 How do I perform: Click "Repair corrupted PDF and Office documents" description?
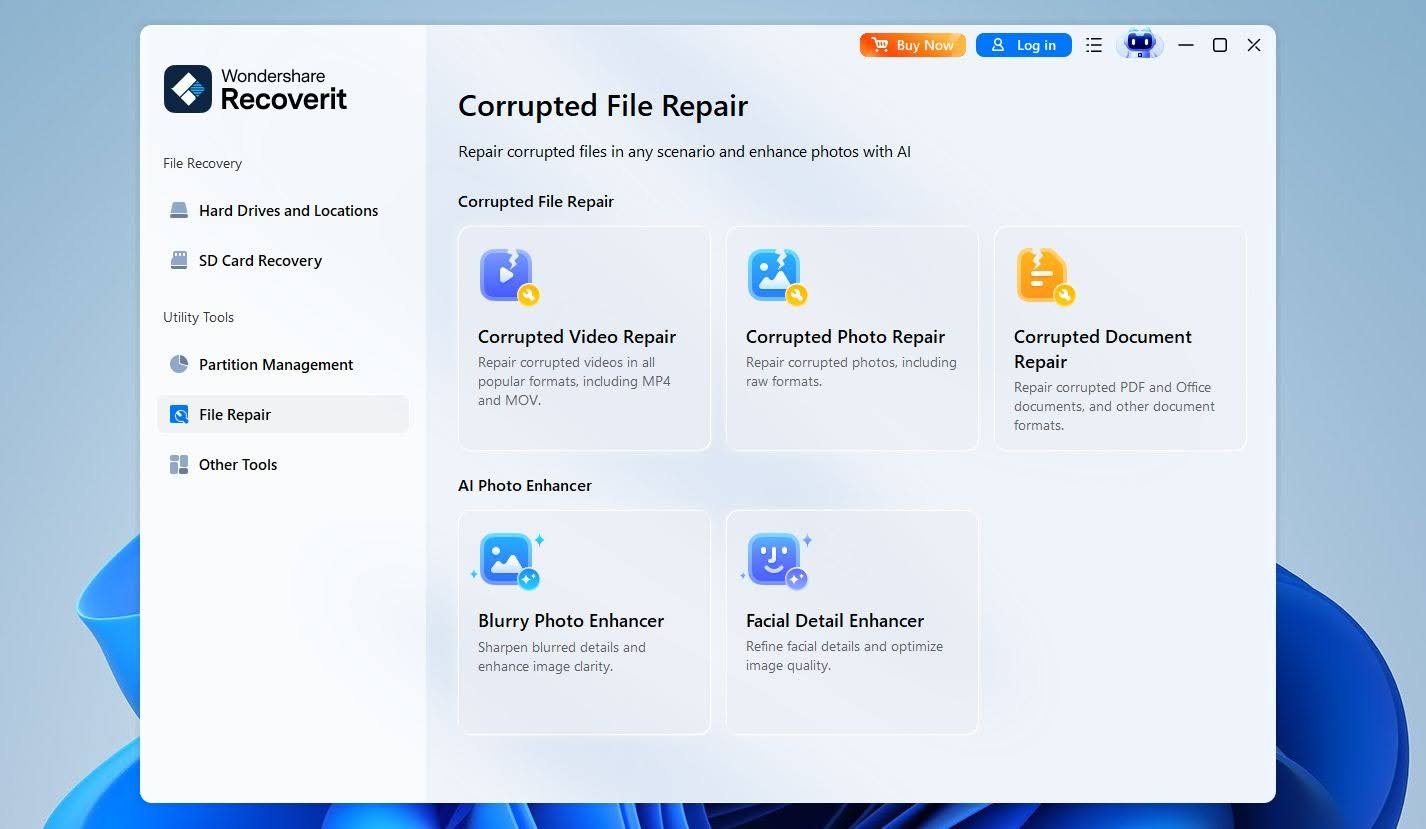click(x=1114, y=406)
